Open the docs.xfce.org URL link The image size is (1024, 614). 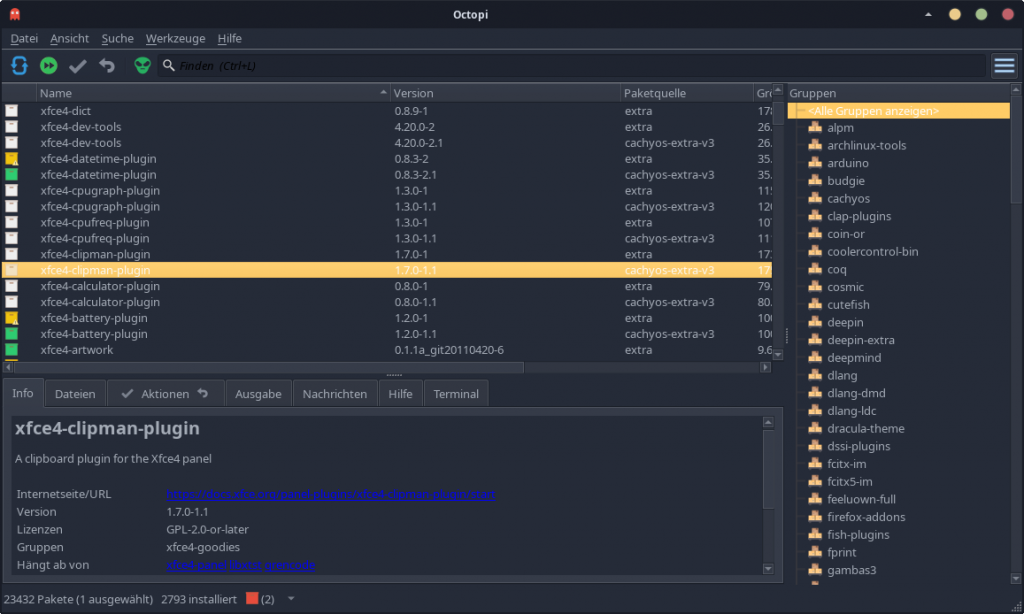(x=330, y=495)
